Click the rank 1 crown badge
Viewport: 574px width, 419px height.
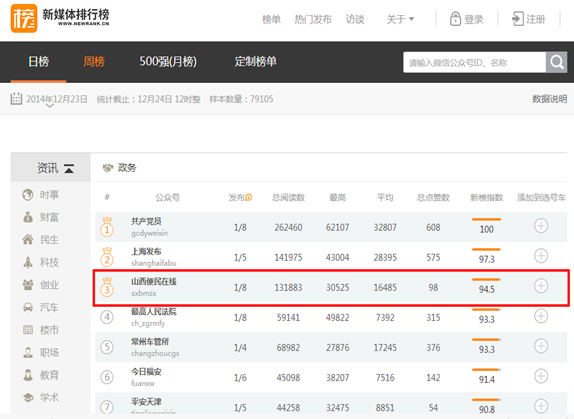107,227
